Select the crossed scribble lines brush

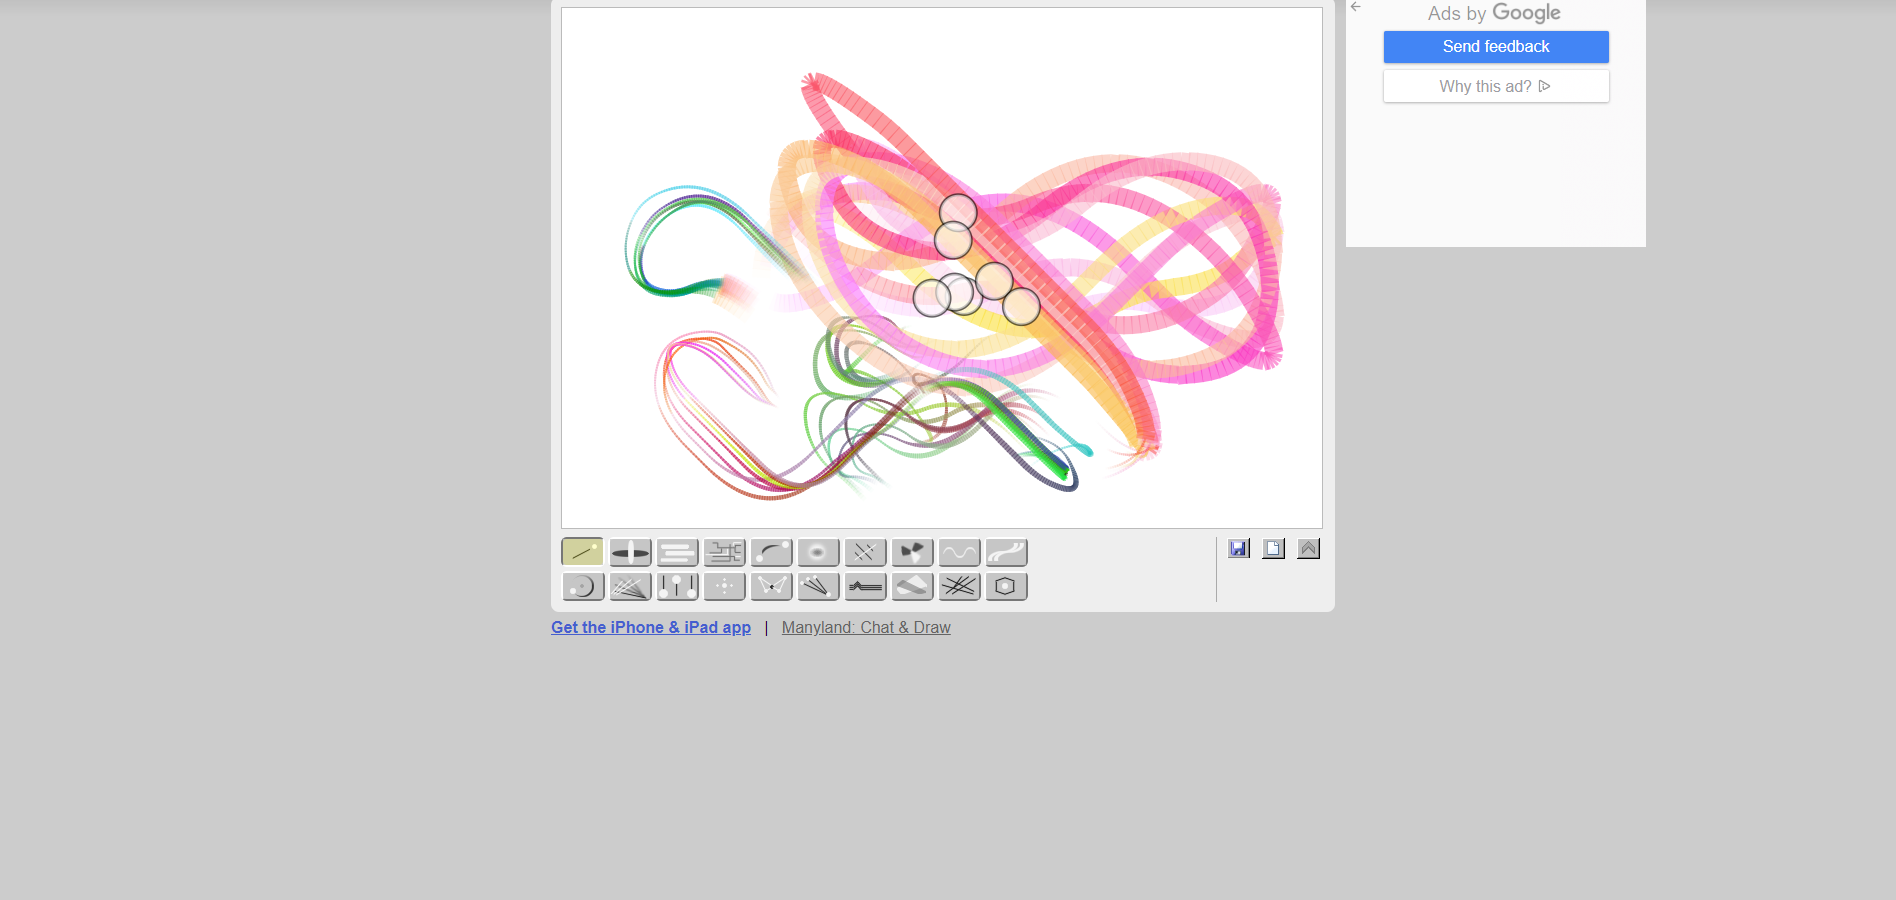pyautogui.click(x=959, y=586)
